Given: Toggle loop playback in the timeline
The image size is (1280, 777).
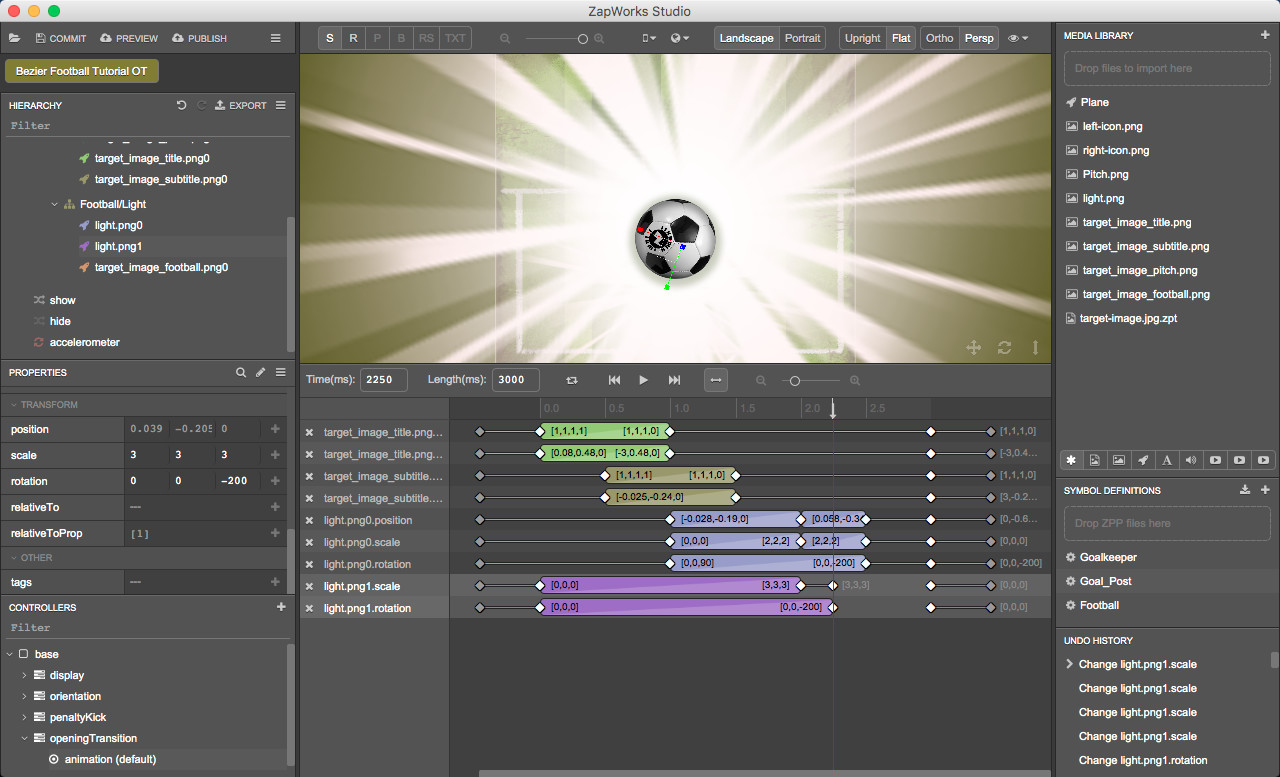Looking at the screenshot, I should coord(570,380).
